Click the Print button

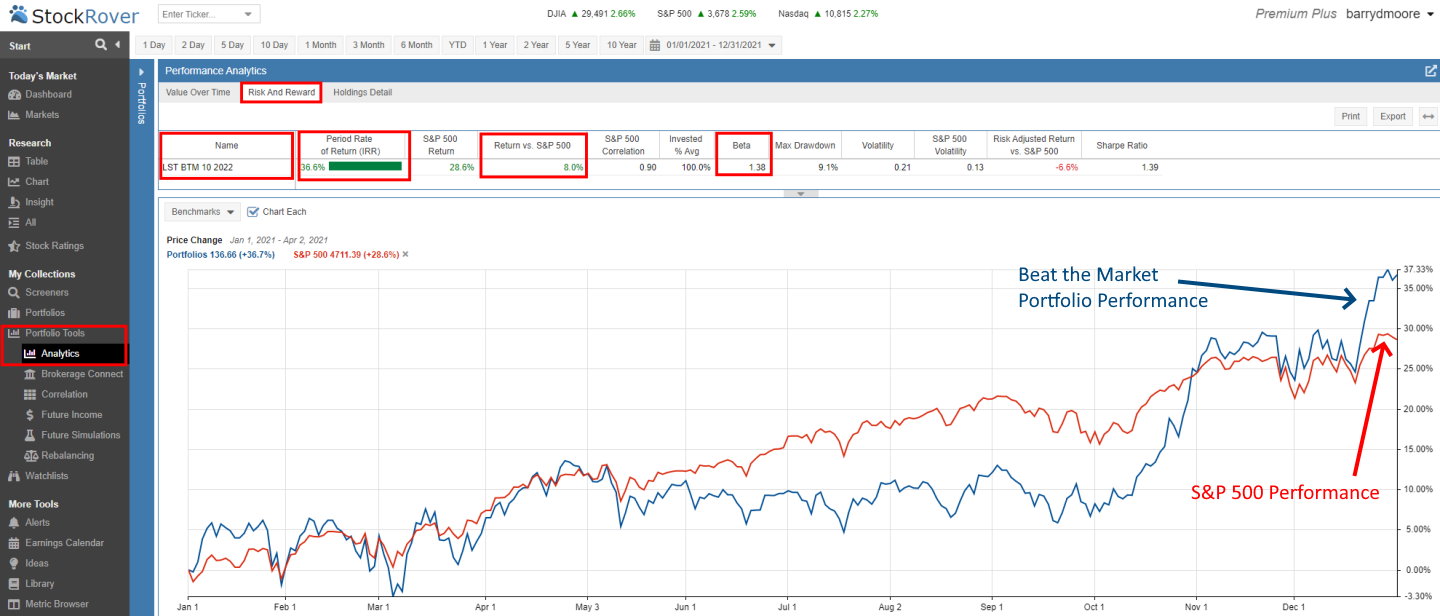pyautogui.click(x=1350, y=115)
